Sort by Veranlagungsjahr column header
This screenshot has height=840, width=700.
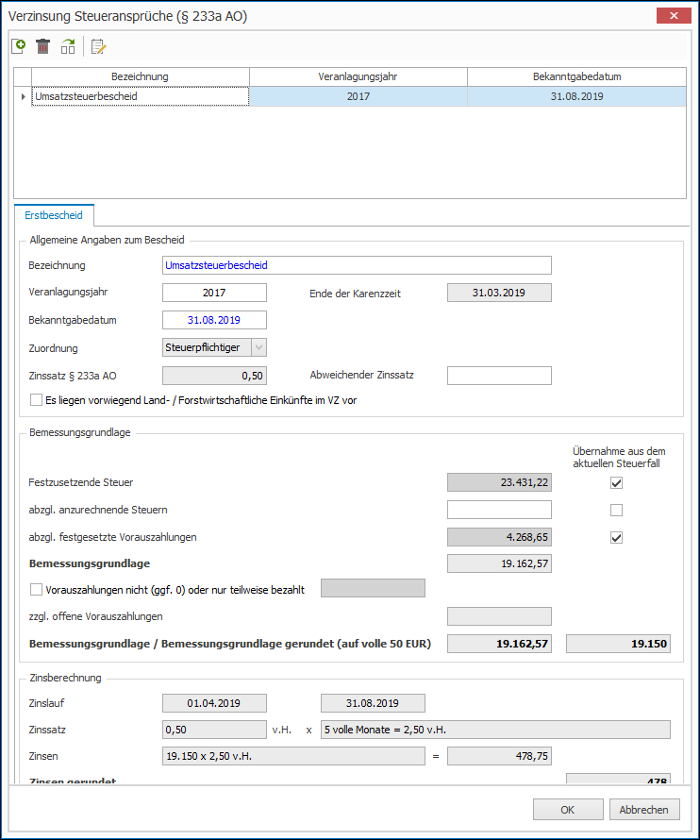pyautogui.click(x=358, y=77)
